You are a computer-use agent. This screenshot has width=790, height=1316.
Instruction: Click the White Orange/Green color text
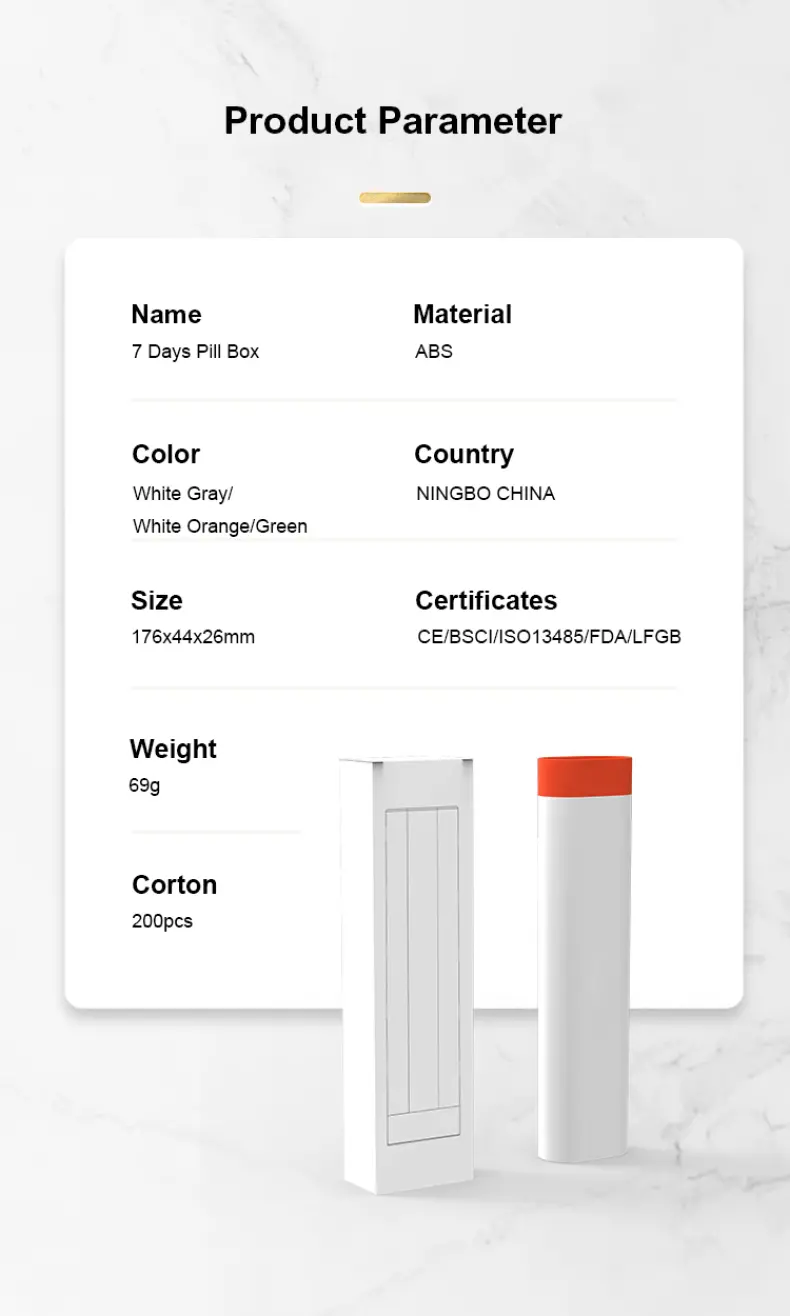tap(220, 526)
